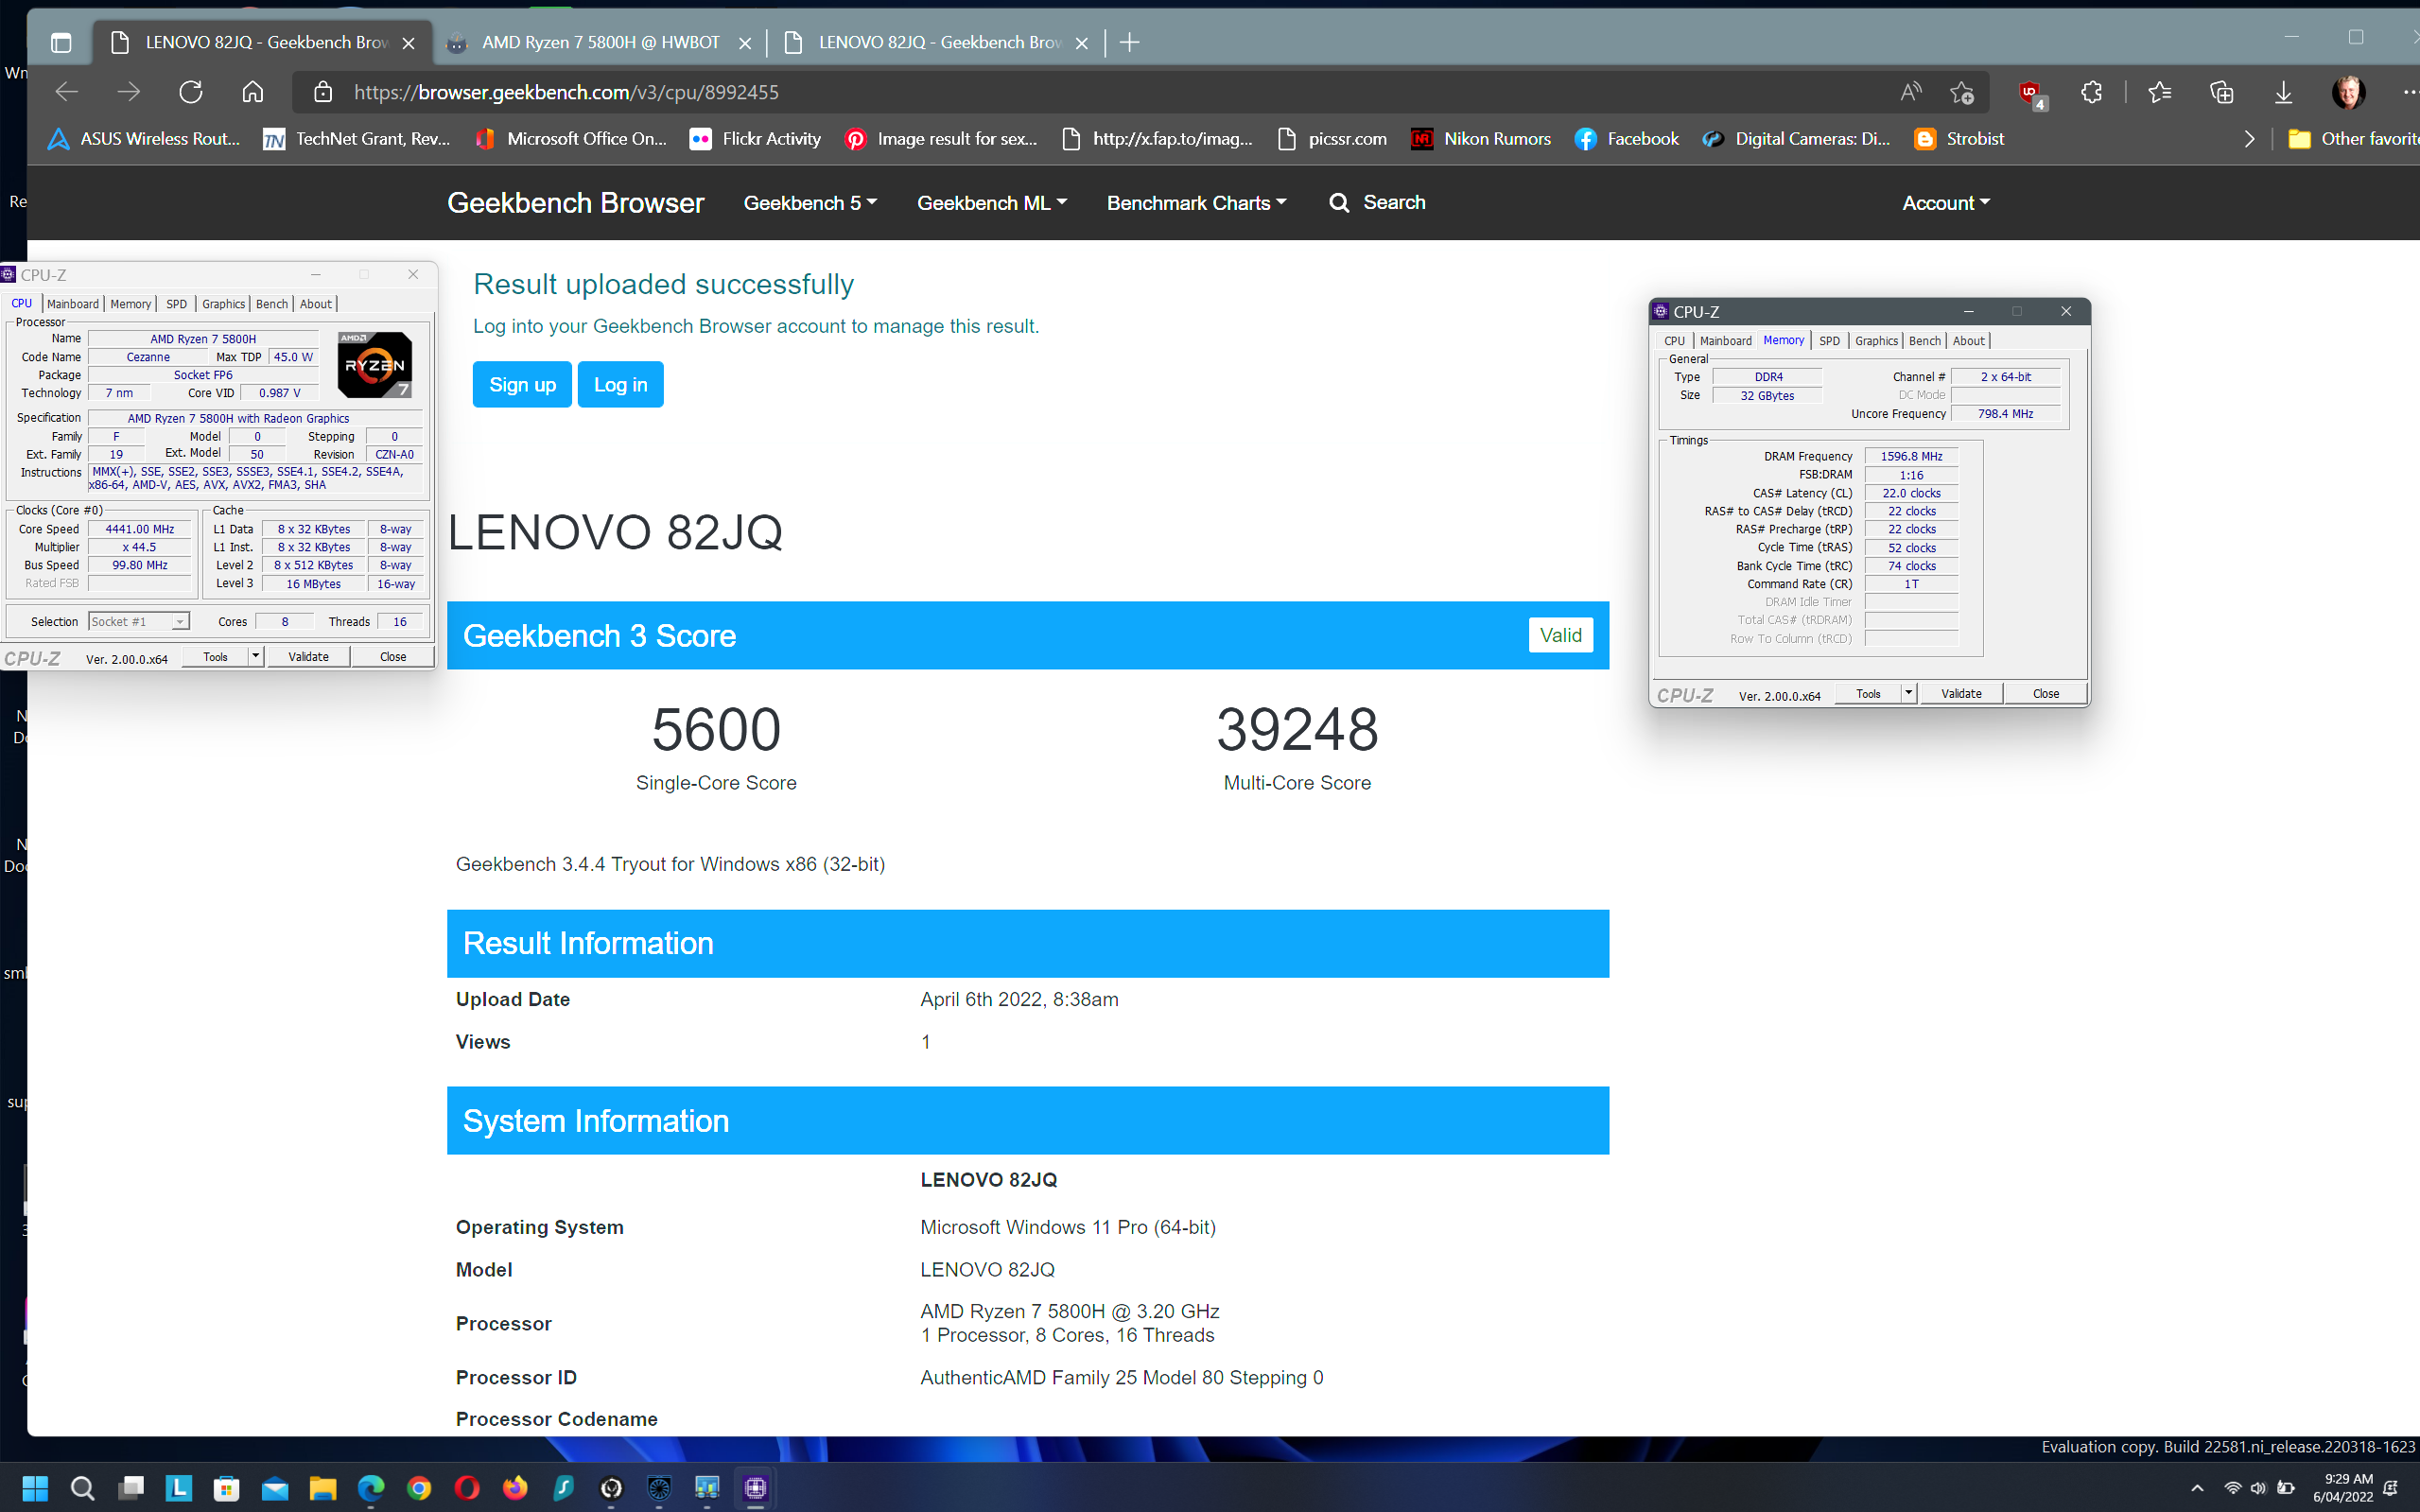Open the Other favorites folder
Image resolution: width=2420 pixels, height=1512 pixels.
tap(2354, 139)
